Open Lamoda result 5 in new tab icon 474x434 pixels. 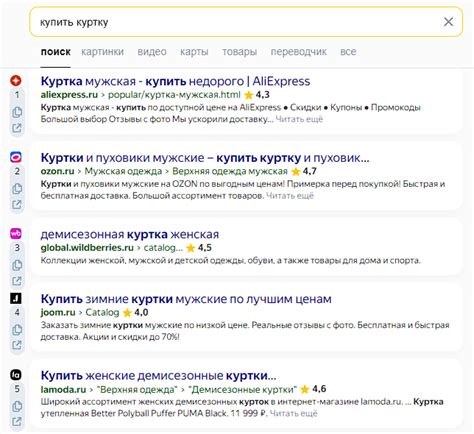pyautogui.click(x=17, y=421)
